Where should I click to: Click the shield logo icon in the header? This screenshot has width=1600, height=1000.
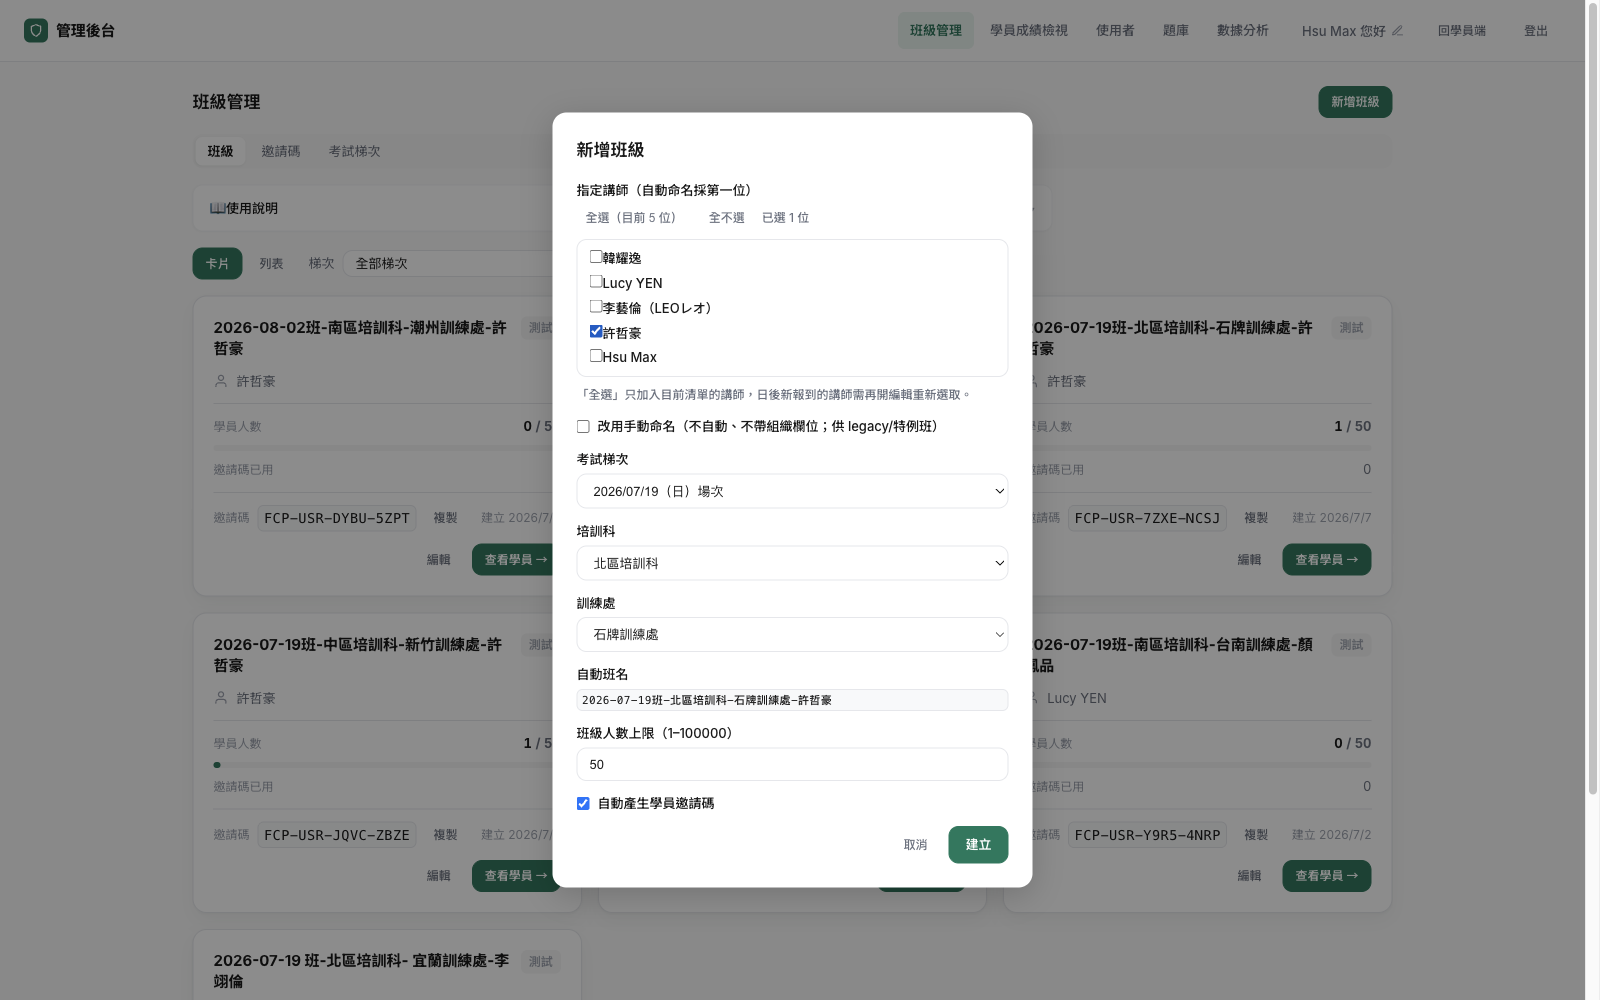pyautogui.click(x=36, y=31)
